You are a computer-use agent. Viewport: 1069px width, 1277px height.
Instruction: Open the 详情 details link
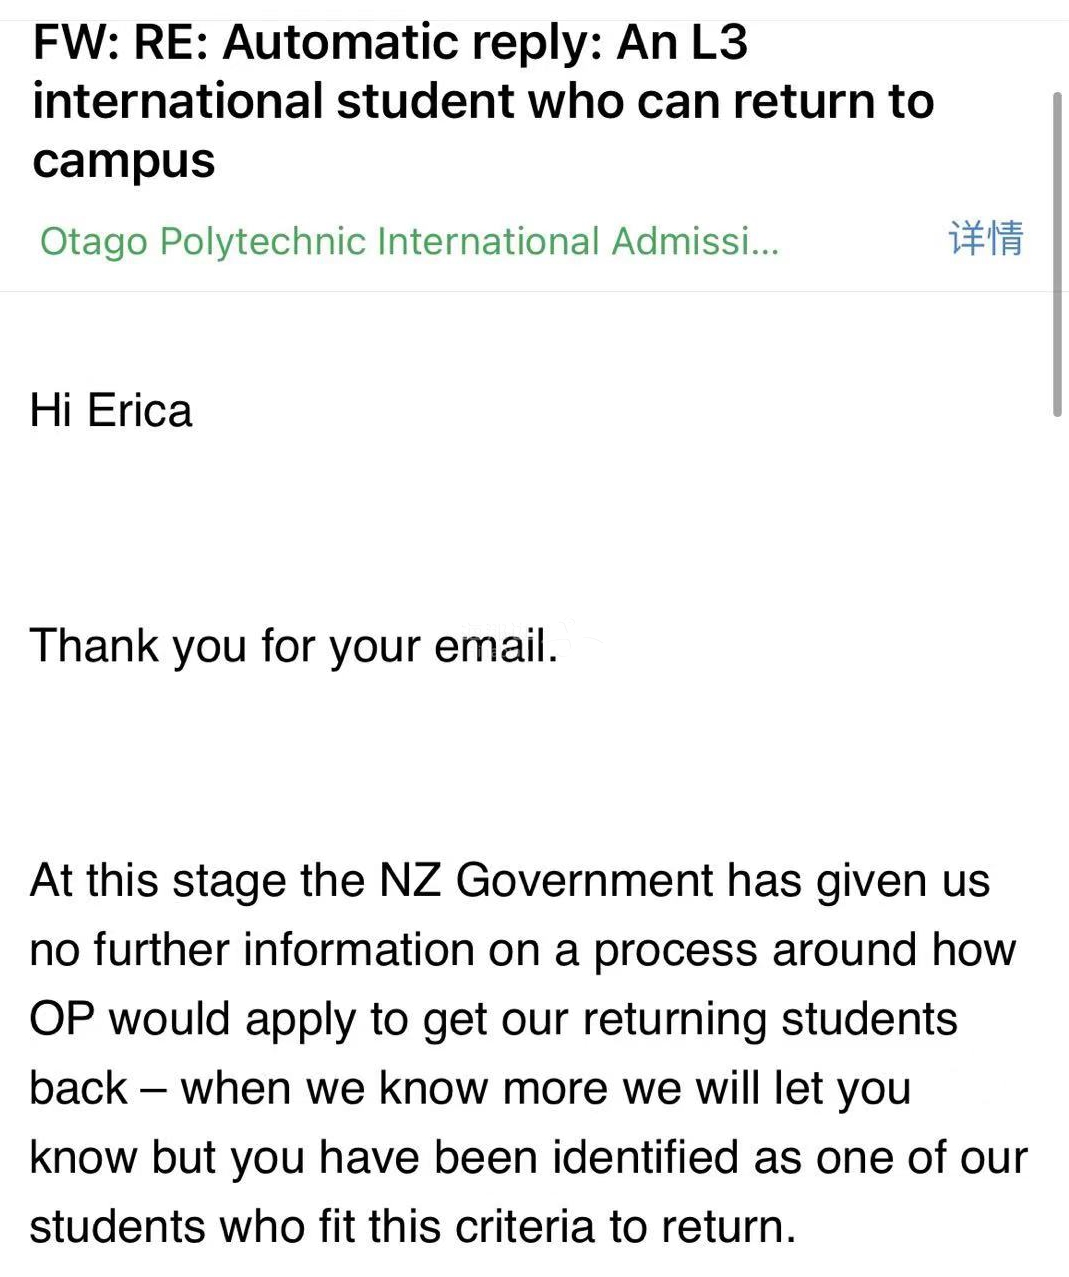[x=985, y=239]
